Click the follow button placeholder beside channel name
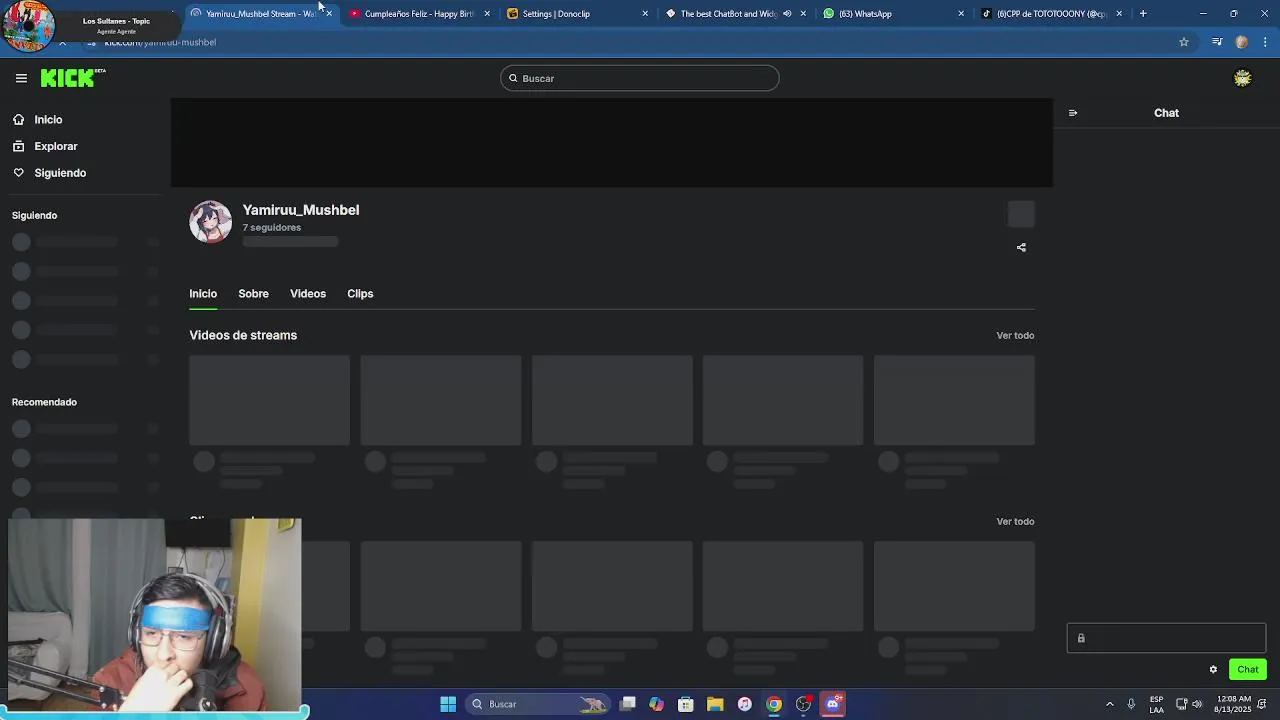The height and width of the screenshot is (720, 1280). (x=1021, y=214)
